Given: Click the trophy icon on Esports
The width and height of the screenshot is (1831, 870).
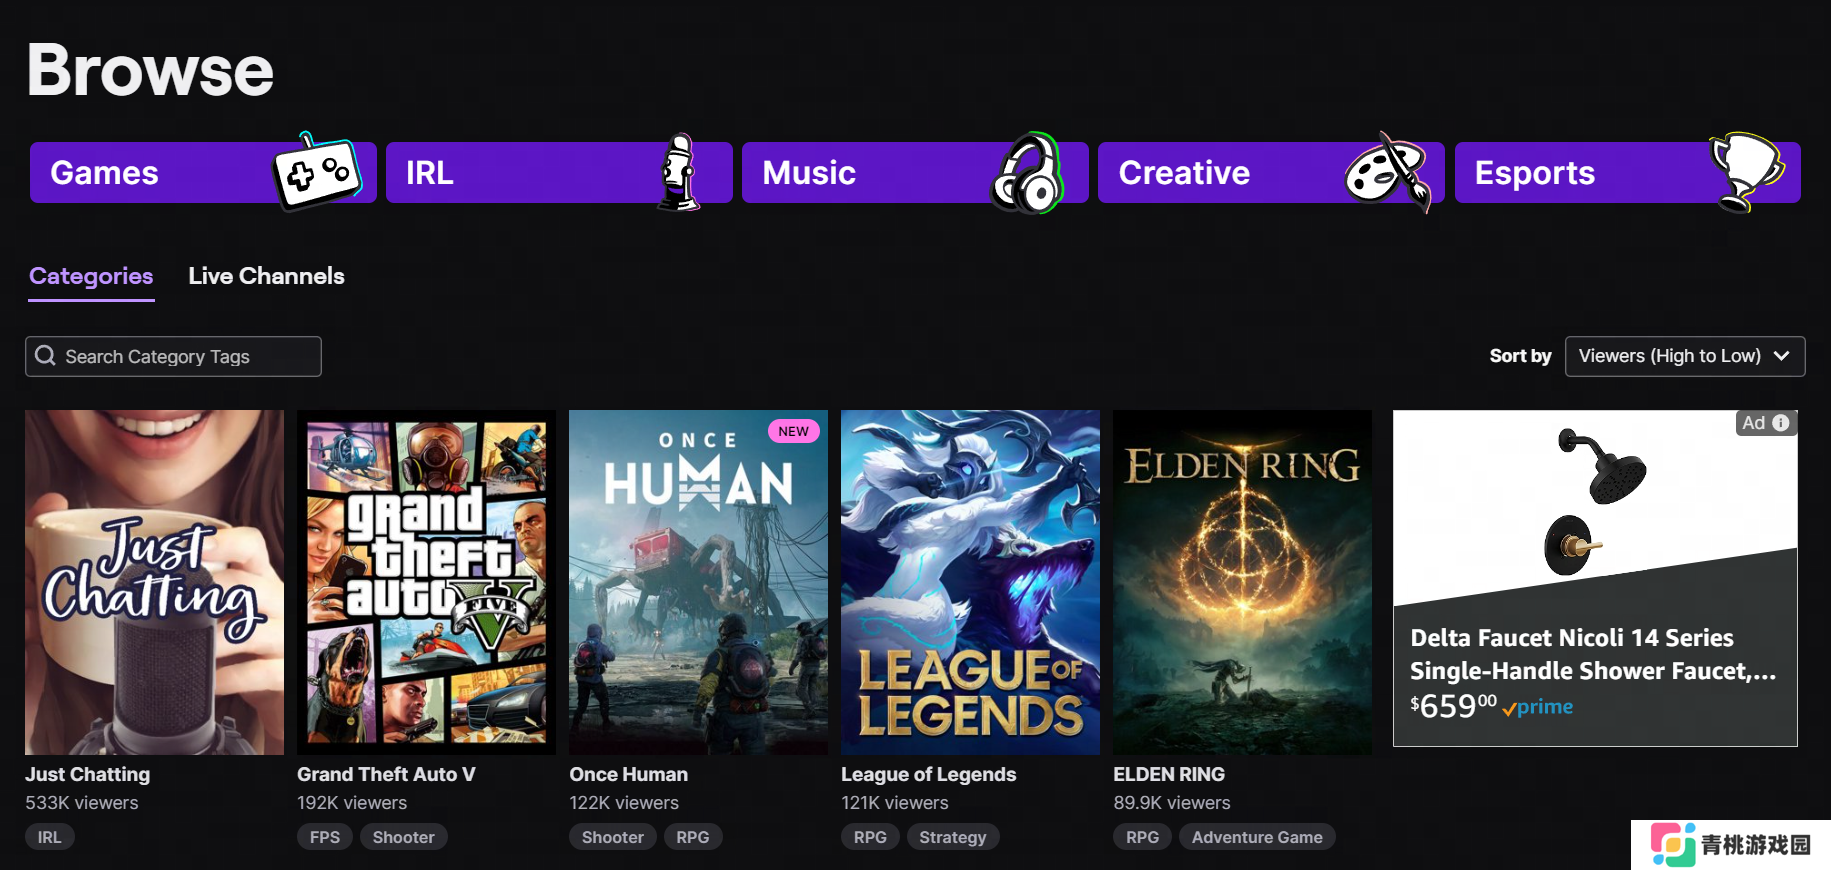Looking at the screenshot, I should [x=1746, y=172].
